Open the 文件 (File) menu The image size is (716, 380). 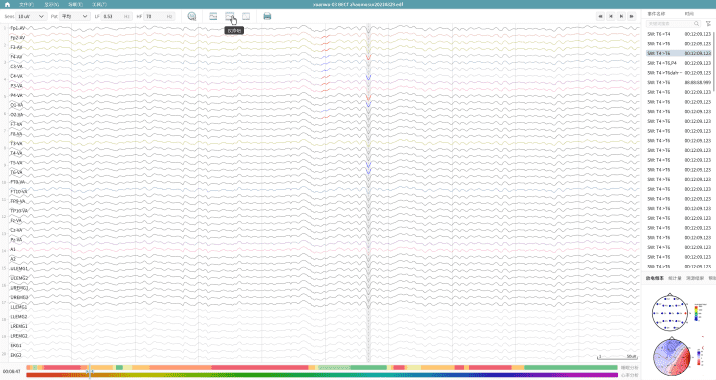26,5
